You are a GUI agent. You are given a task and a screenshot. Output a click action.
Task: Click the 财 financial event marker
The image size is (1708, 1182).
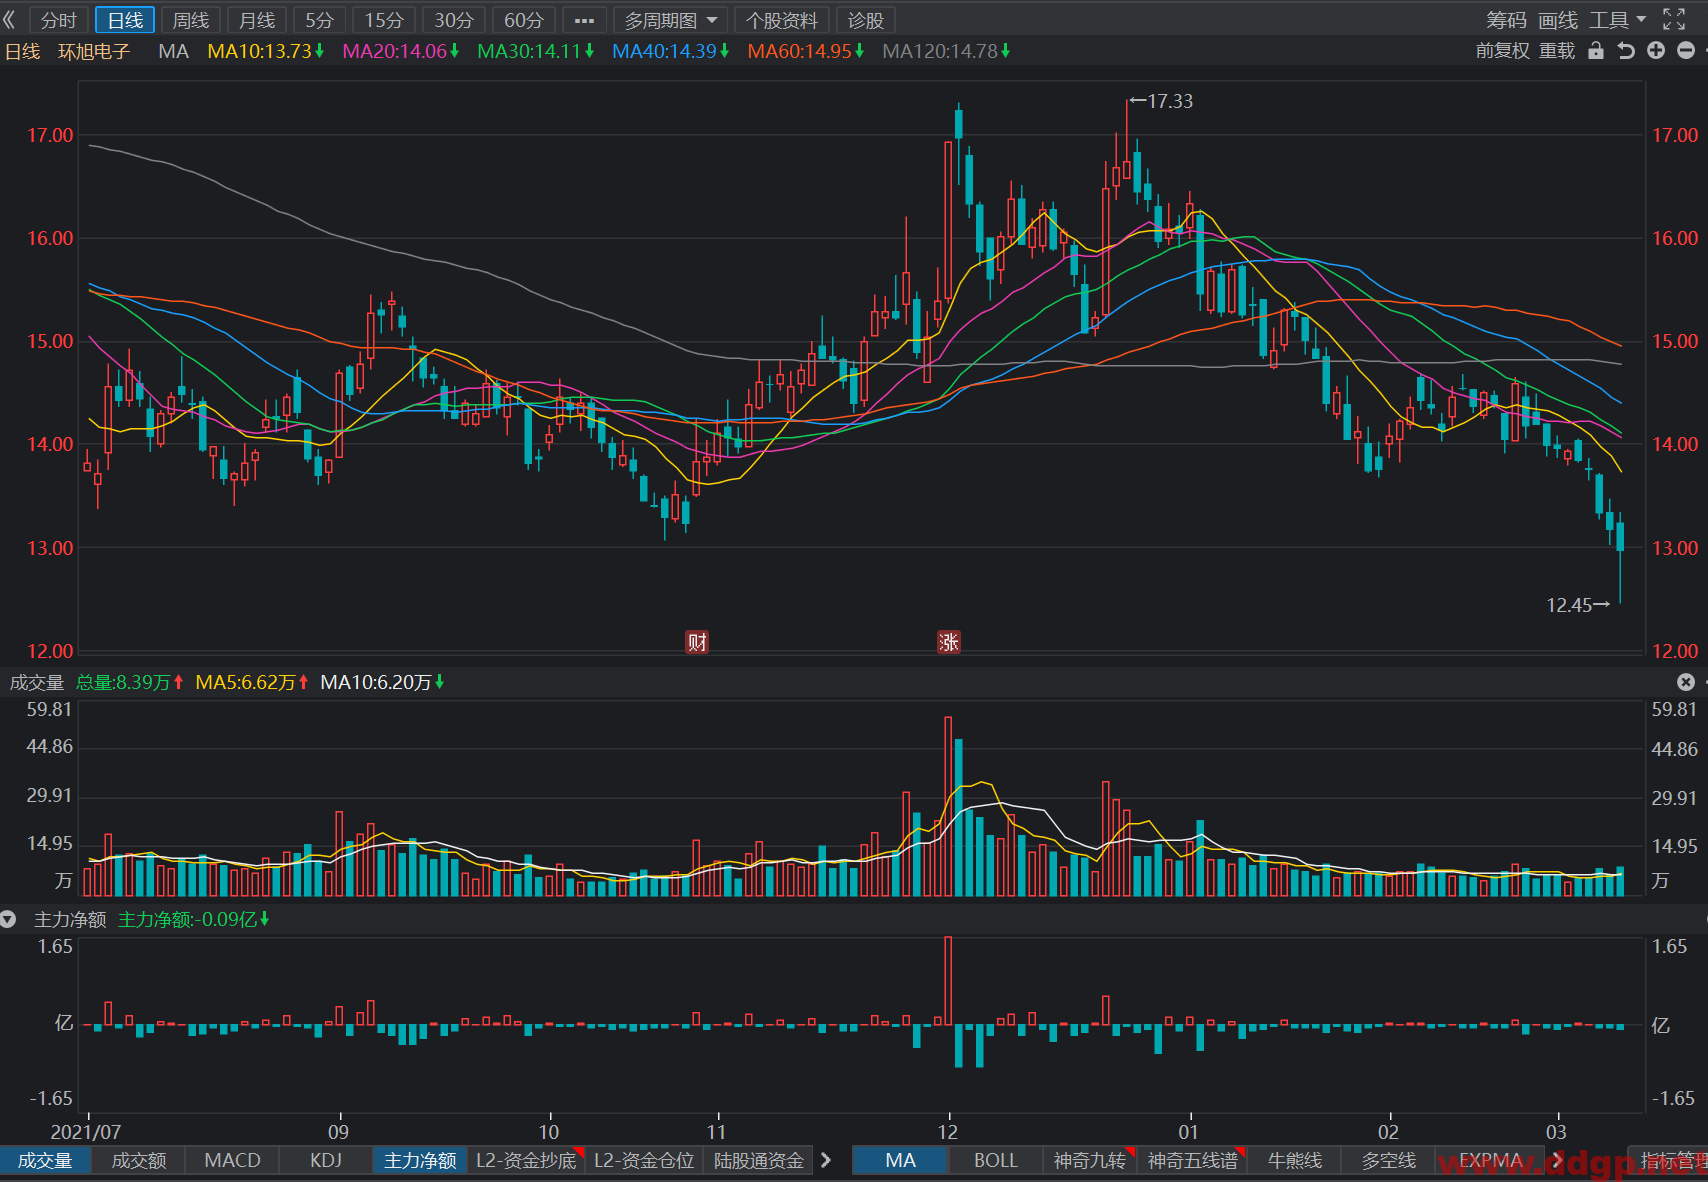[697, 642]
